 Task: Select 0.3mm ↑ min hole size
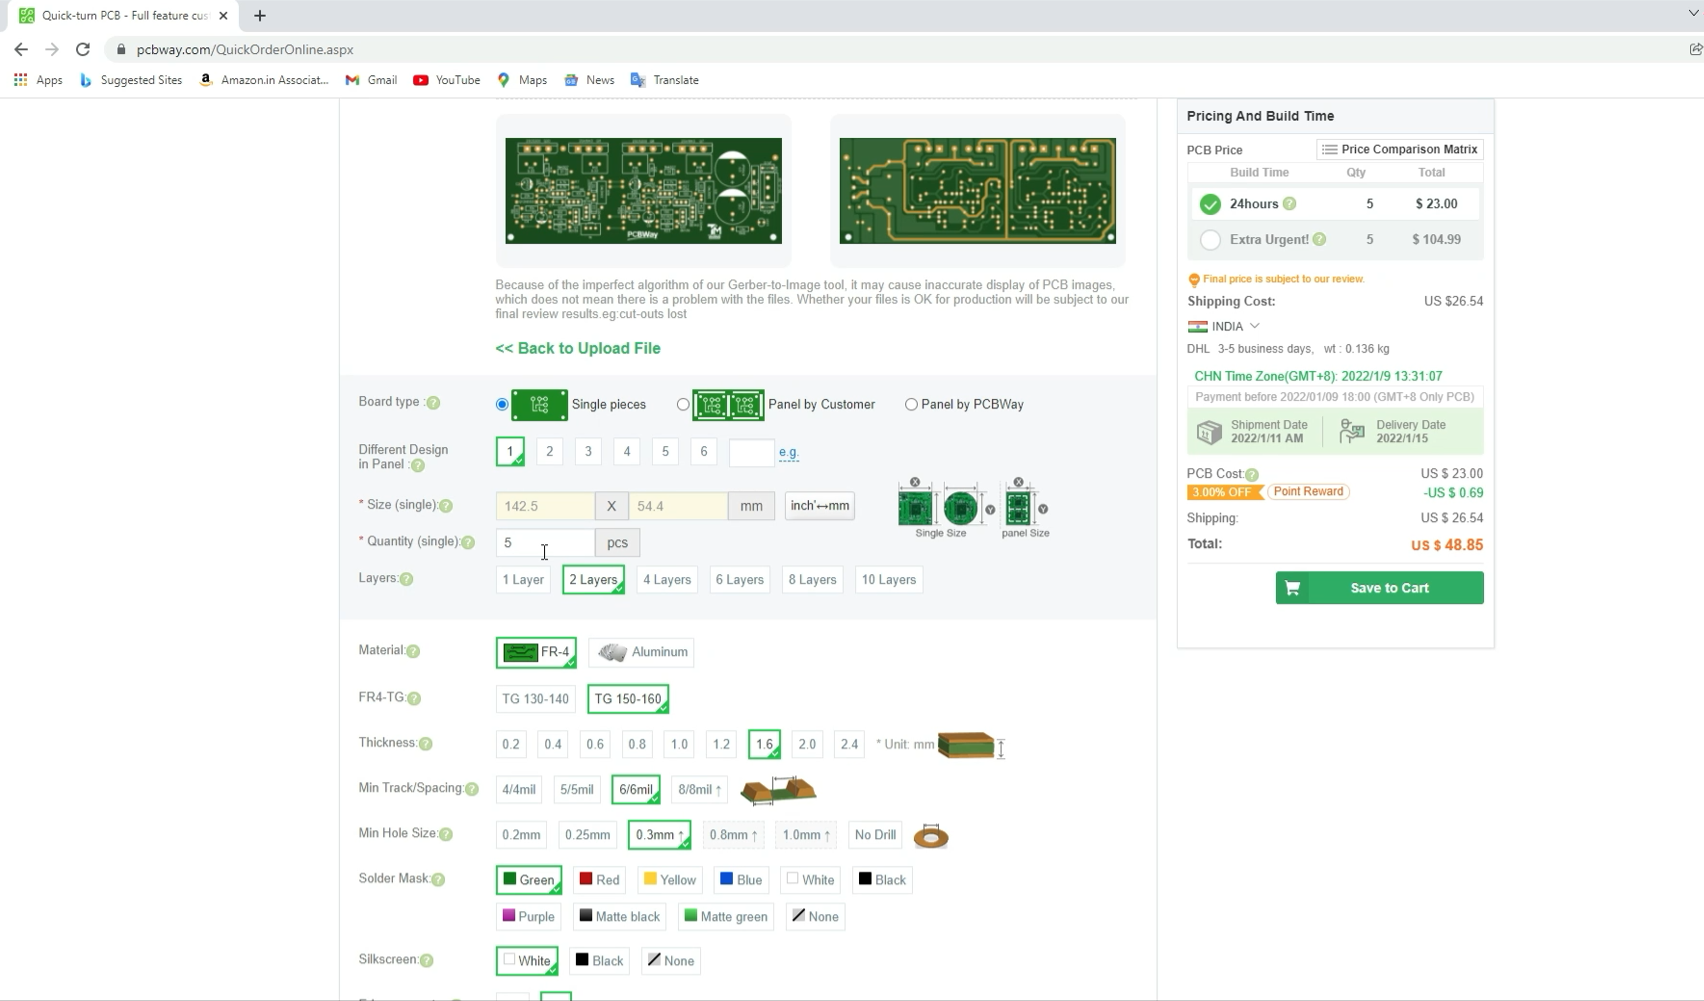tap(659, 835)
